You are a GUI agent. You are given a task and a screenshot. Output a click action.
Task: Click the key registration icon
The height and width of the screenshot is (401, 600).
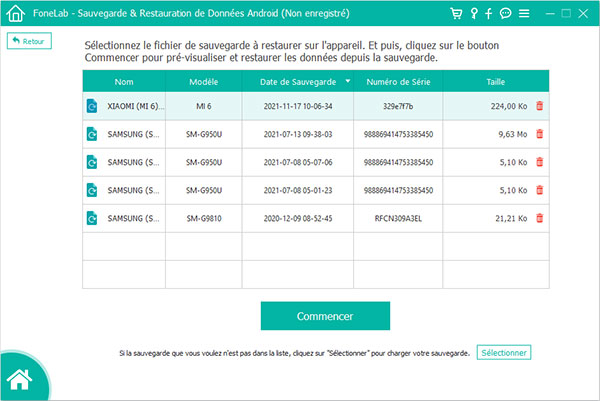tap(473, 14)
